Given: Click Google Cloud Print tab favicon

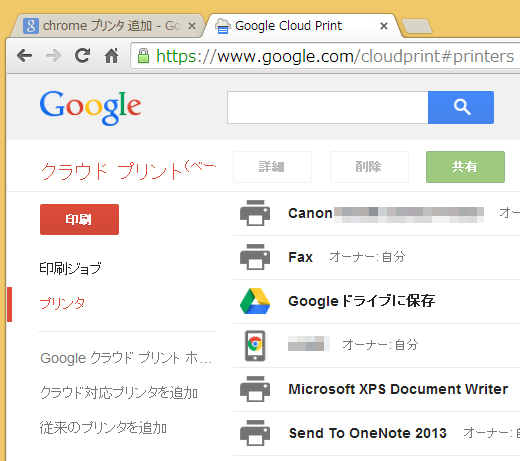Looking at the screenshot, I should [223, 26].
